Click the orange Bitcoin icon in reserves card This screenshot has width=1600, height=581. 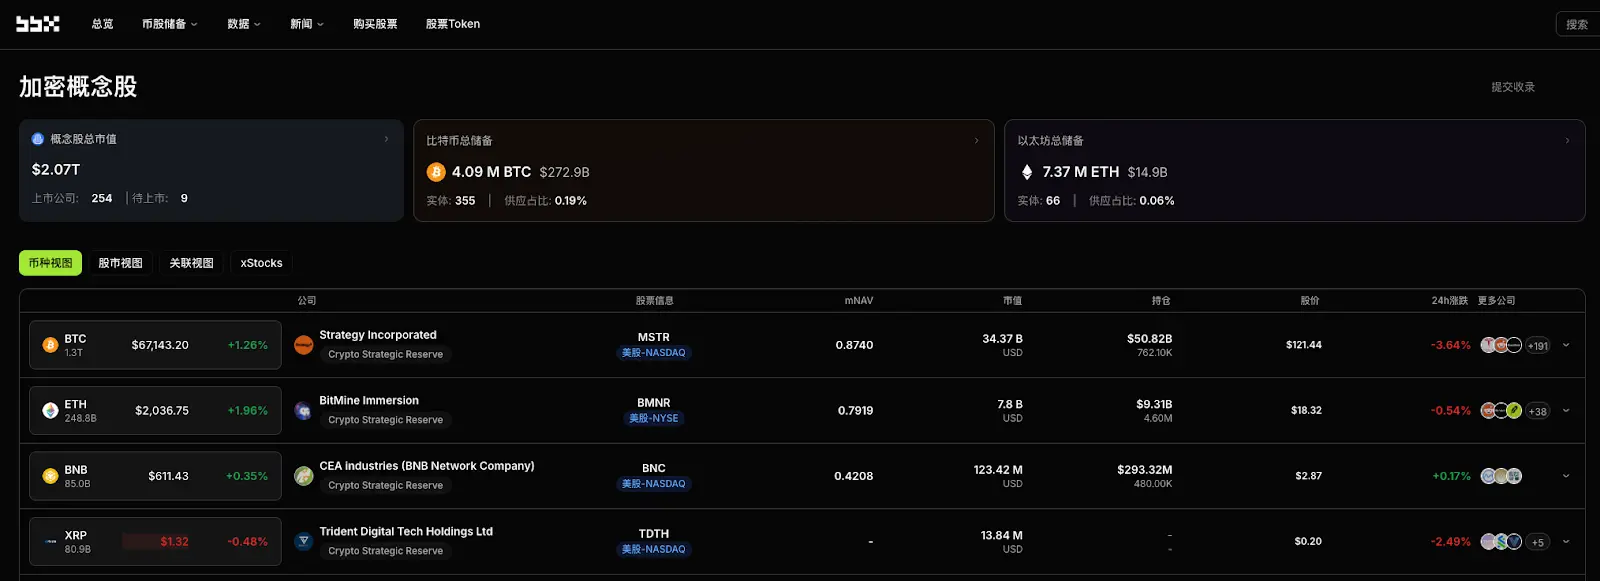pyautogui.click(x=436, y=172)
